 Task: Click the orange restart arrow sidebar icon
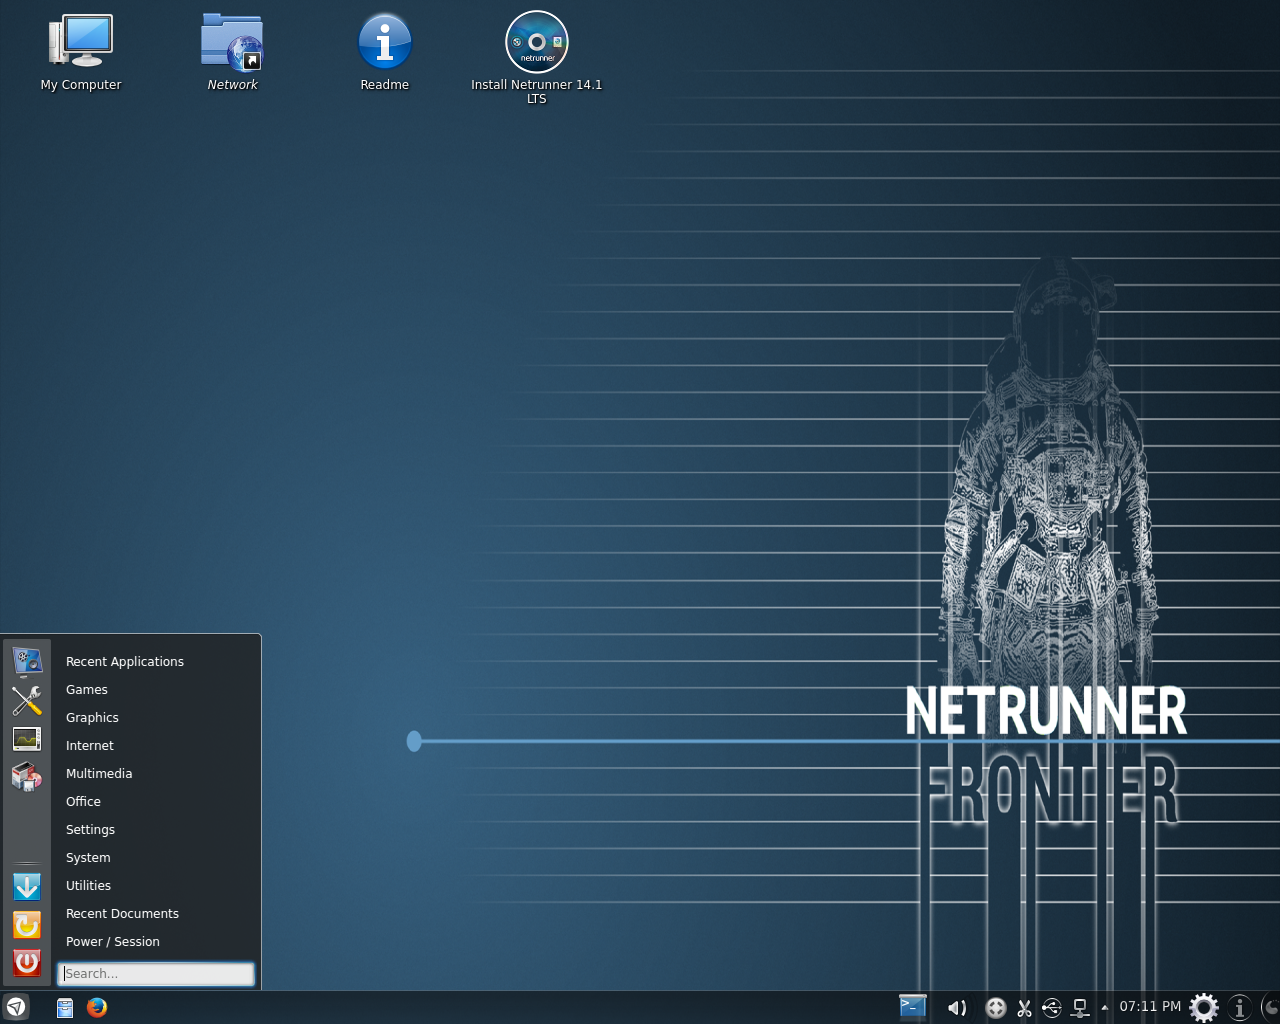(27, 925)
